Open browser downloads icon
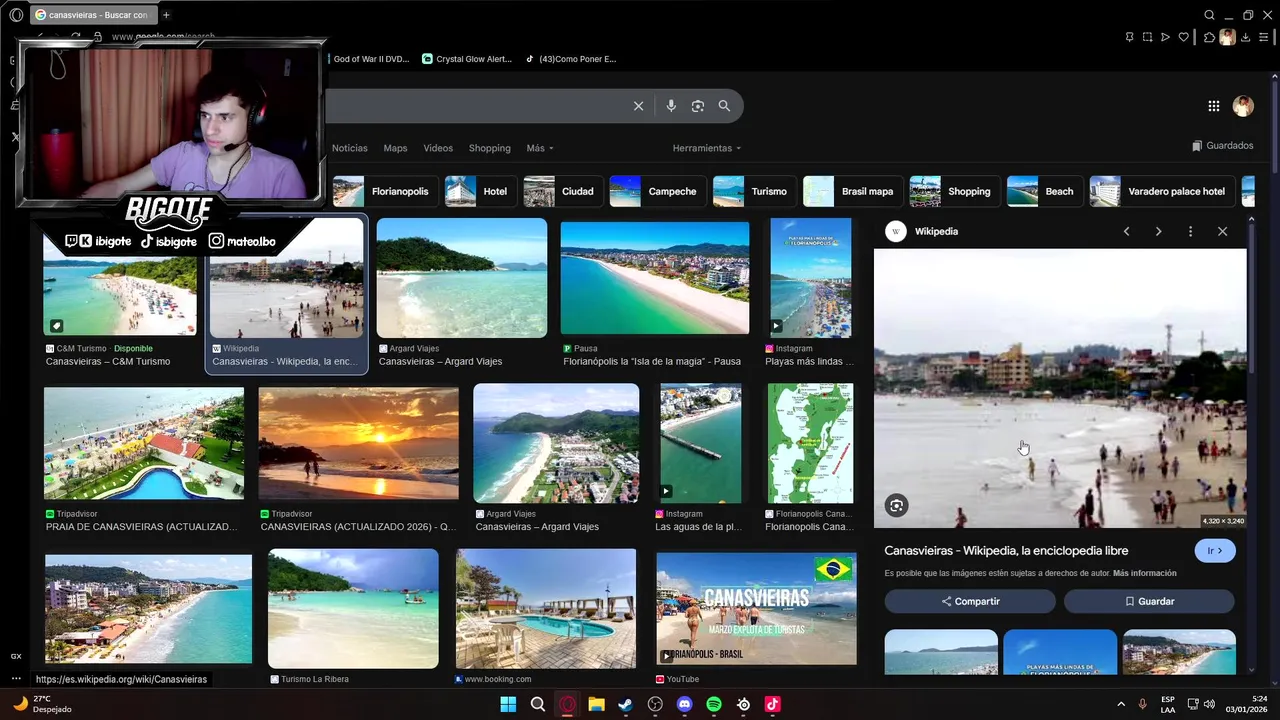Viewport: 1280px width, 720px height. coord(1246,37)
